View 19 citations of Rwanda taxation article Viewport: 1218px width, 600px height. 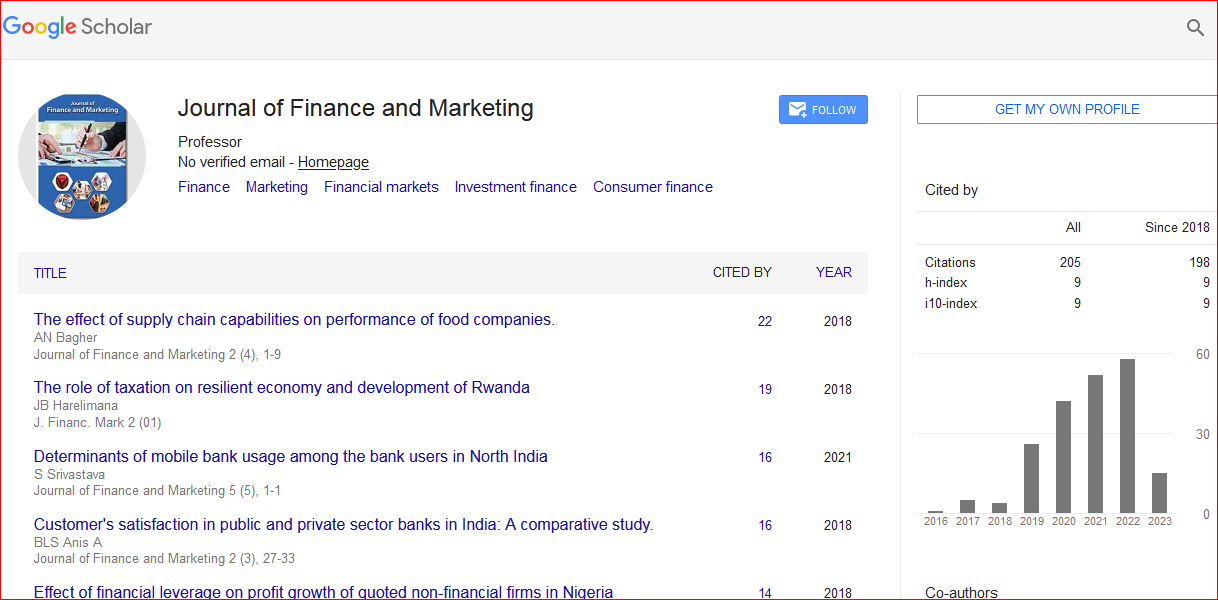(x=765, y=390)
